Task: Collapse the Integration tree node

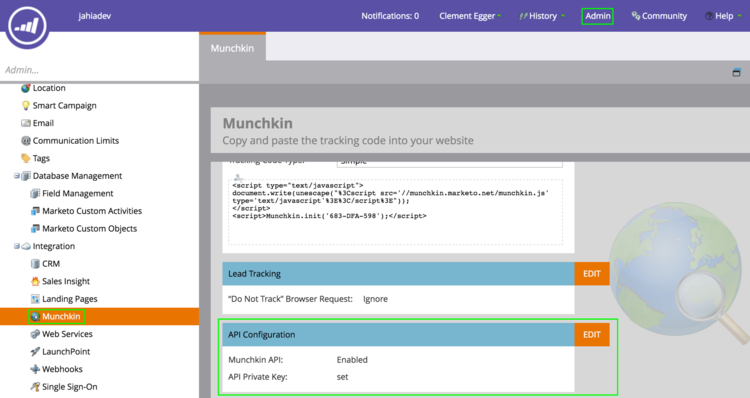Action: (17, 246)
